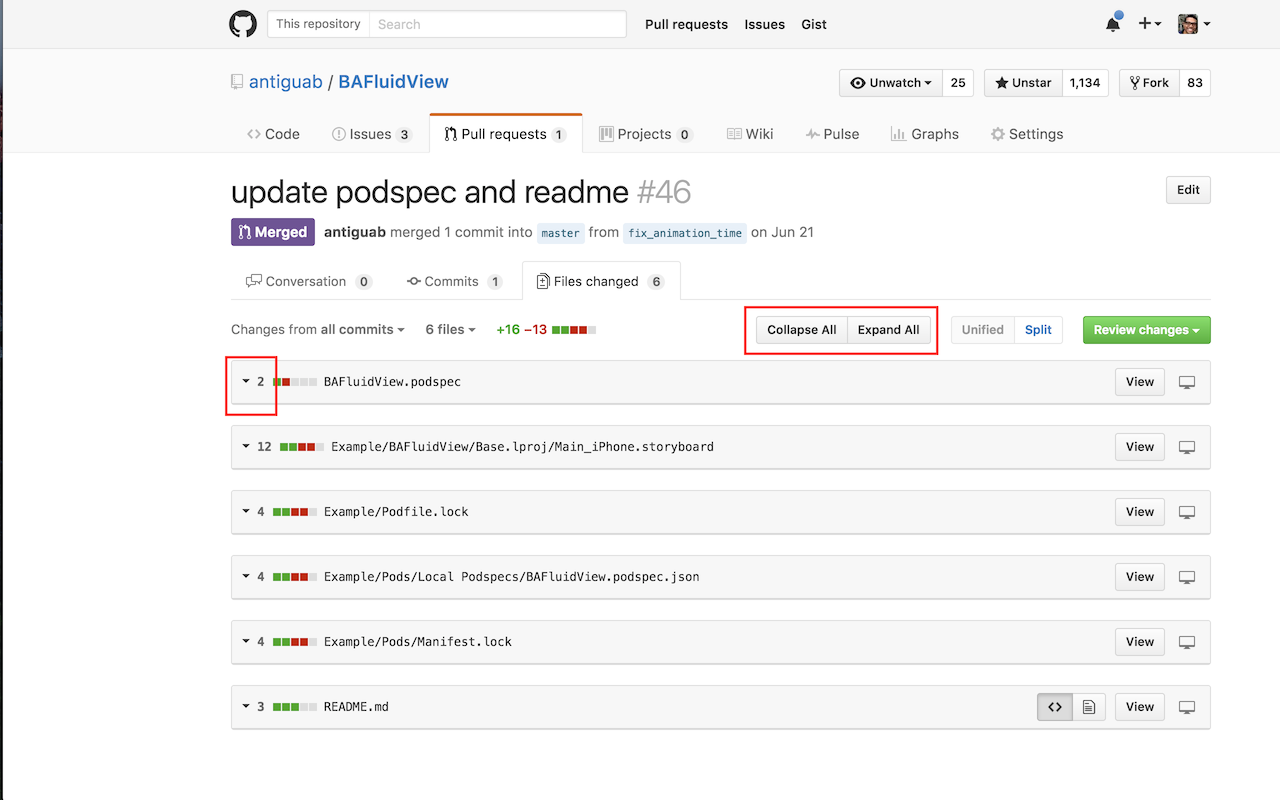
Task: Switch to the Commits tab
Action: (x=455, y=281)
